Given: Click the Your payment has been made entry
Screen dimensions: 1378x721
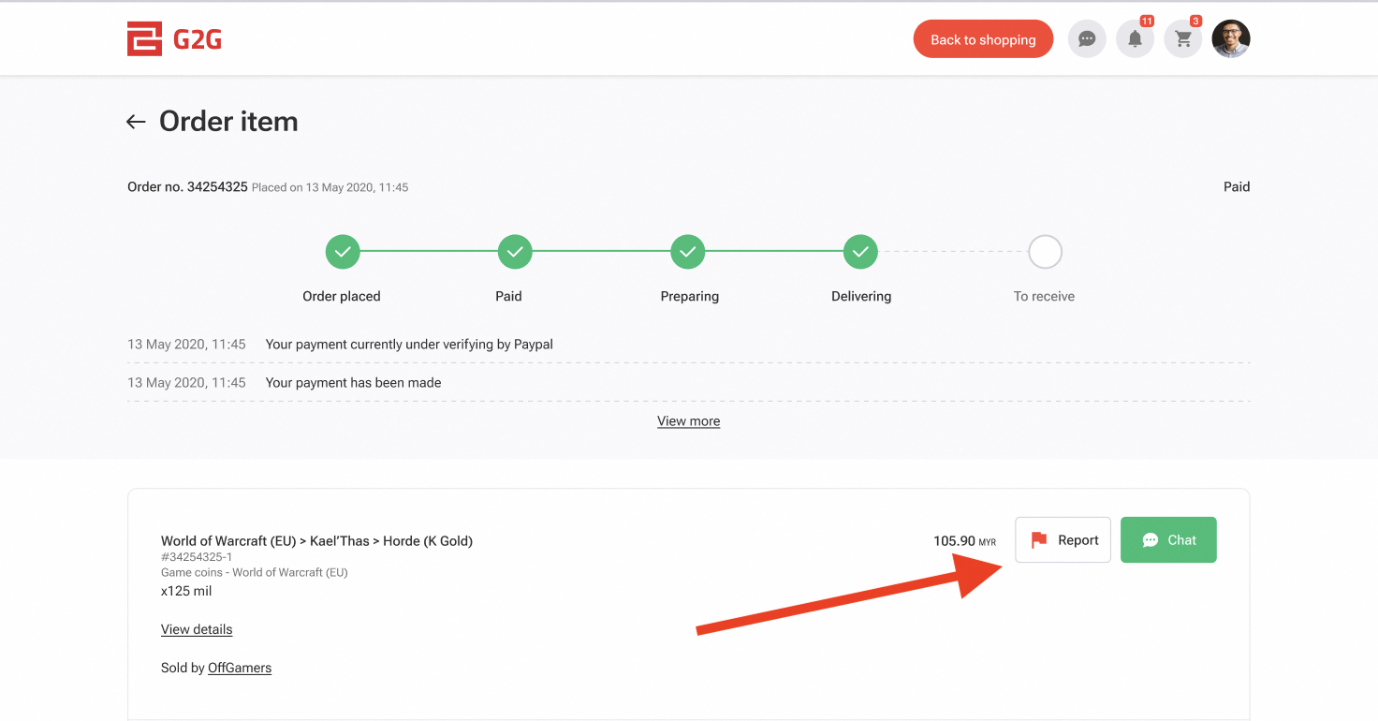Looking at the screenshot, I should (353, 382).
